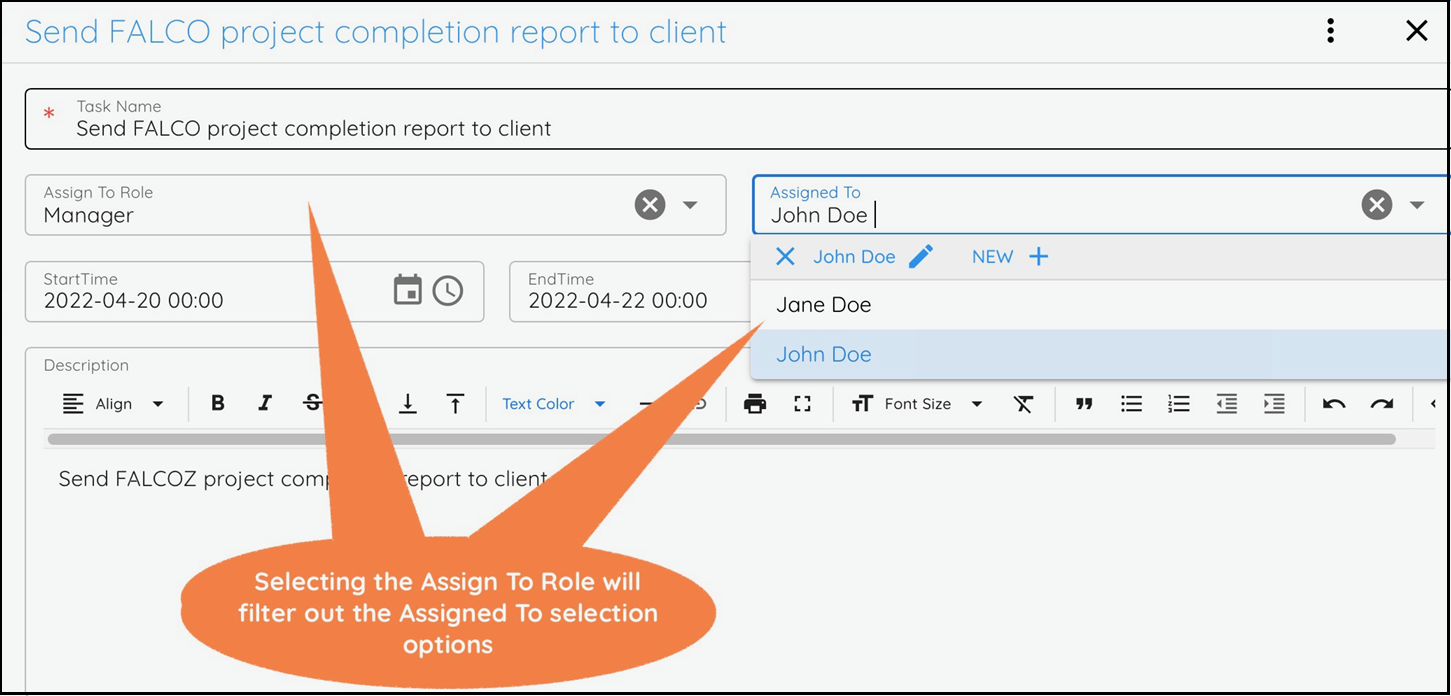This screenshot has height=696, width=1451.
Task: Open the StartTime calendar picker
Action: (408, 290)
